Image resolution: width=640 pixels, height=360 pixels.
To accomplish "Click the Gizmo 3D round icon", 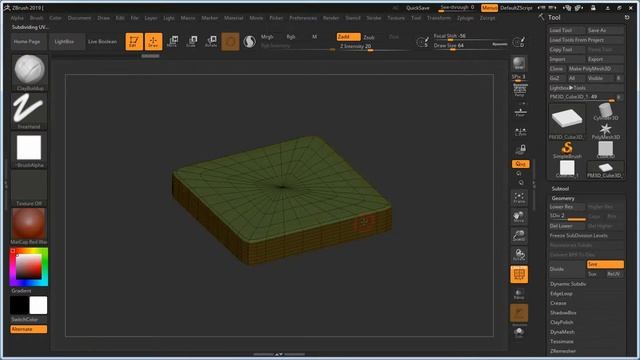I will tap(230, 42).
